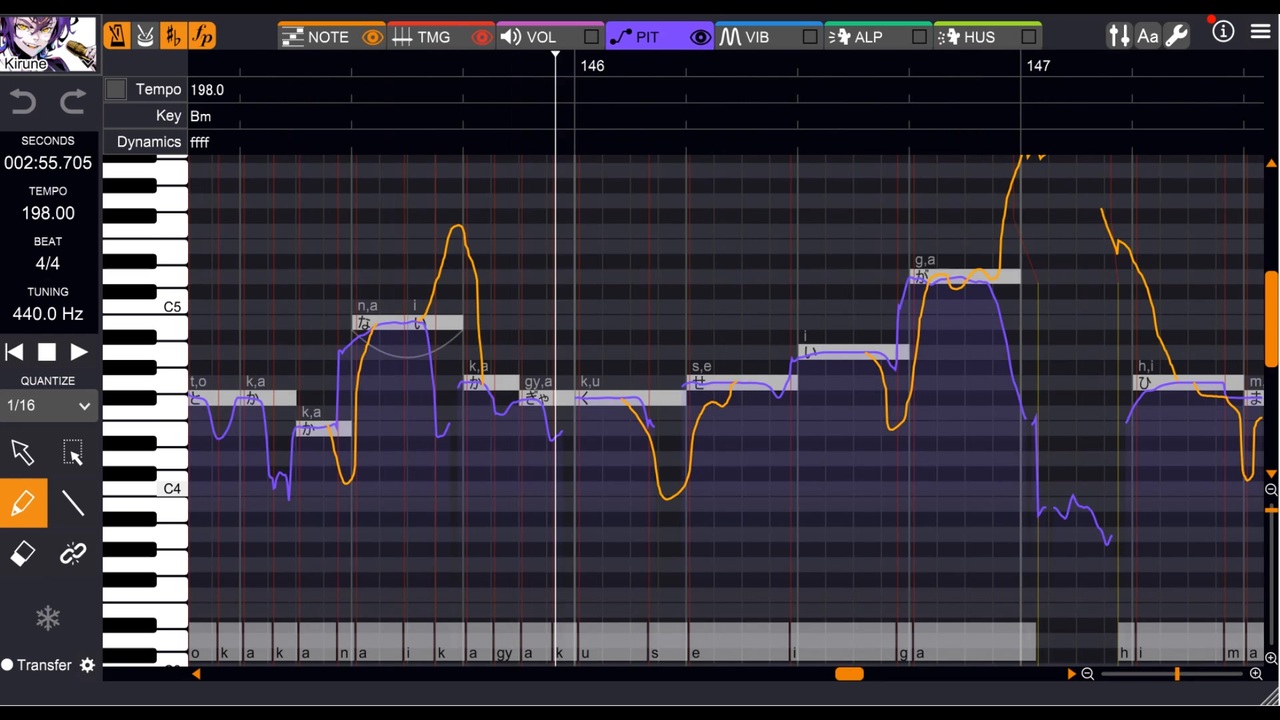This screenshot has width=1280, height=720.
Task: Tick the Tempo row checkbox
Action: (x=116, y=89)
